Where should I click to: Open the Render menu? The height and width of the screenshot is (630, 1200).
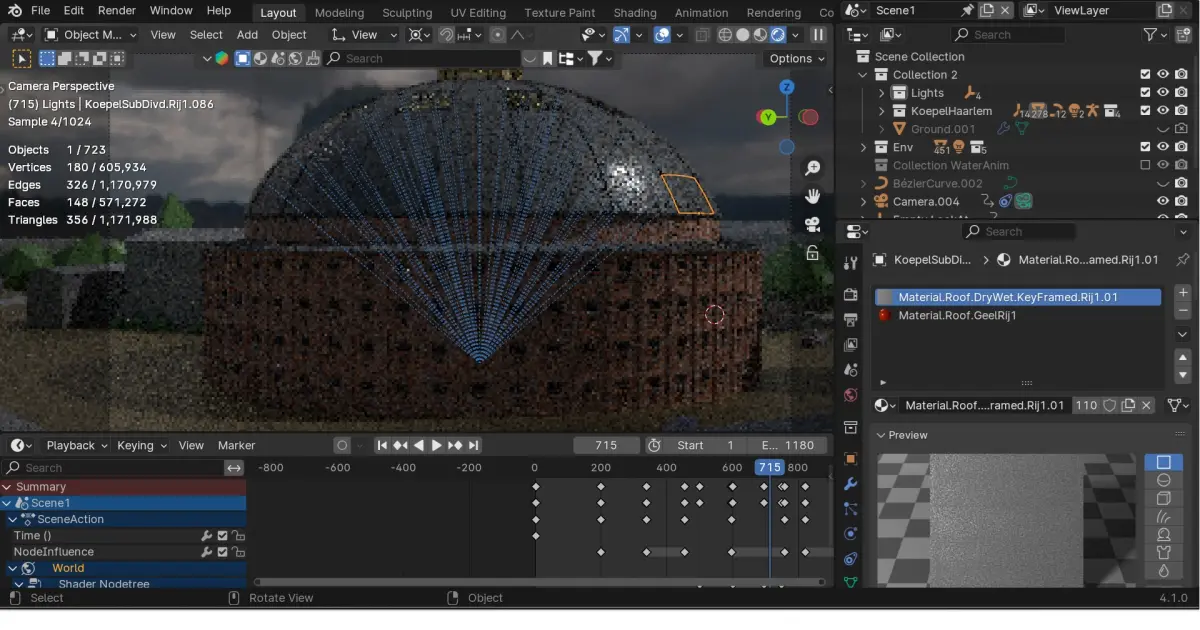click(117, 11)
